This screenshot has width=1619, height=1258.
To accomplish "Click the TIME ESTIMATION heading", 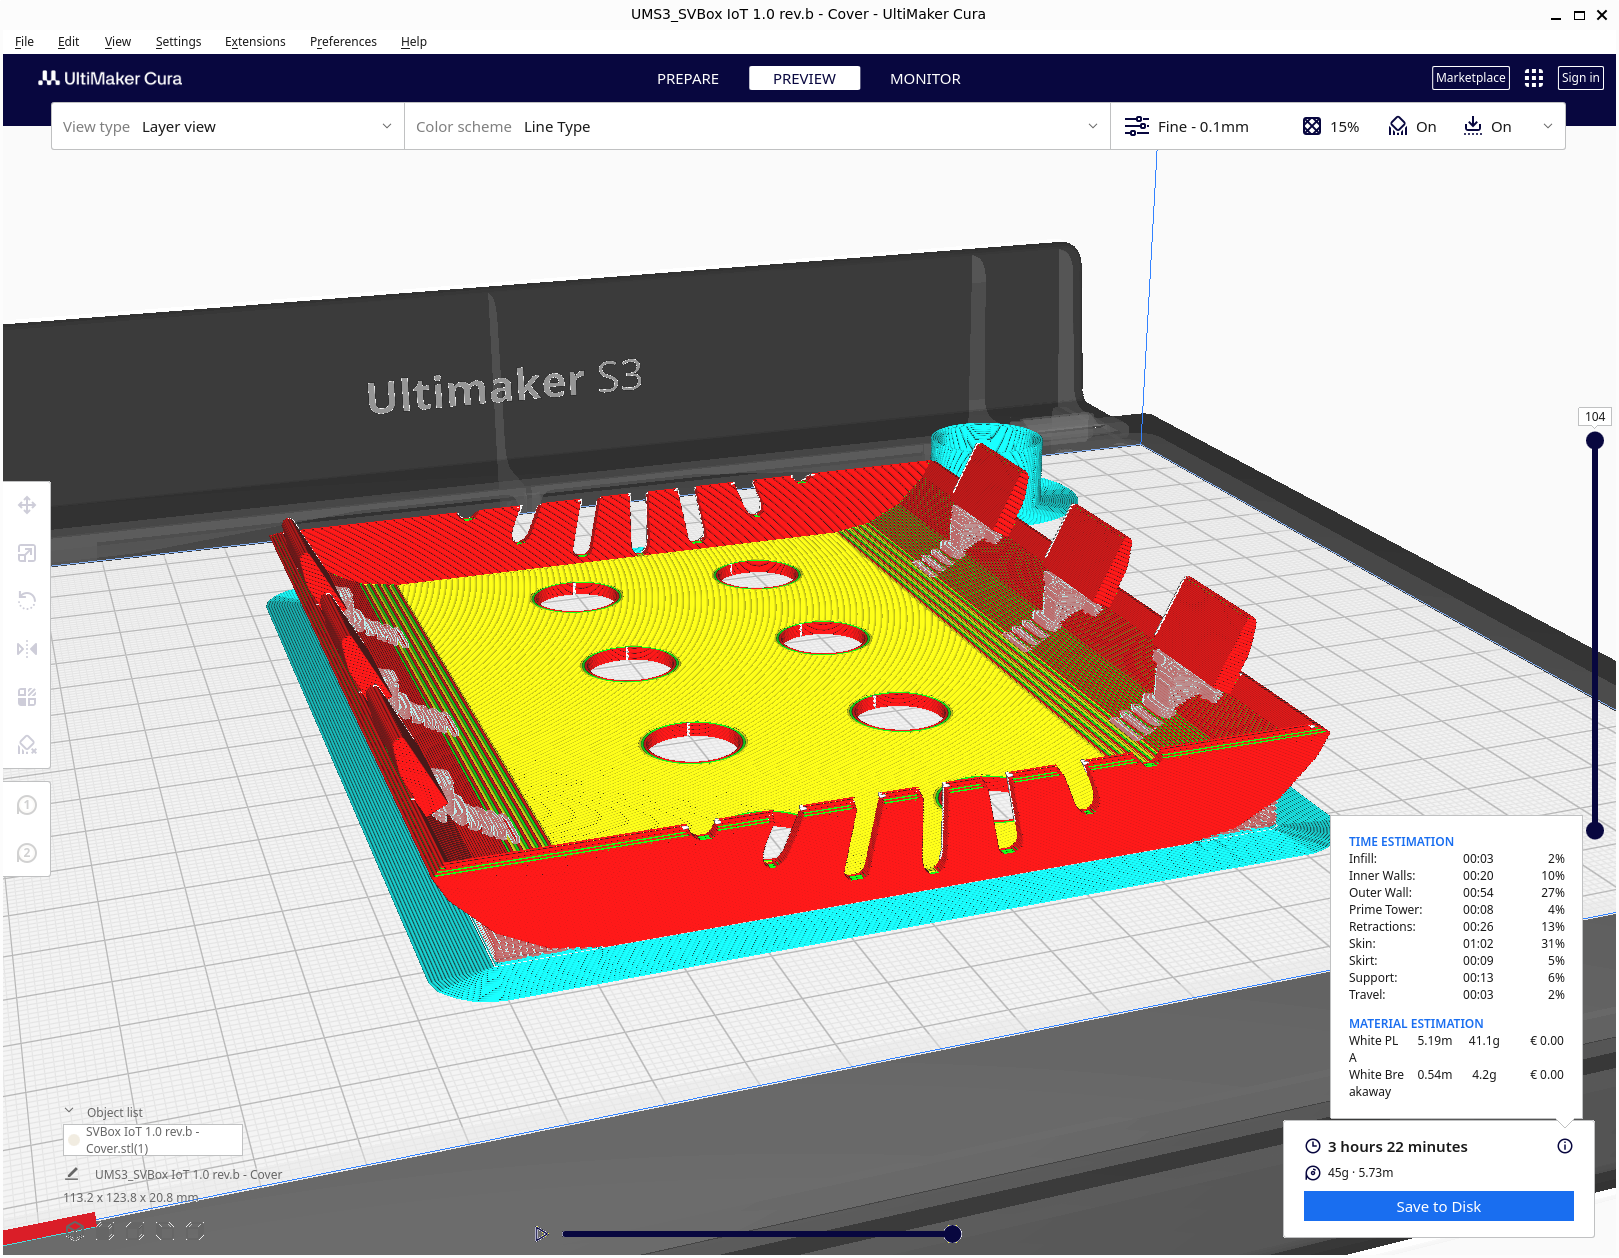I will pyautogui.click(x=1401, y=842).
